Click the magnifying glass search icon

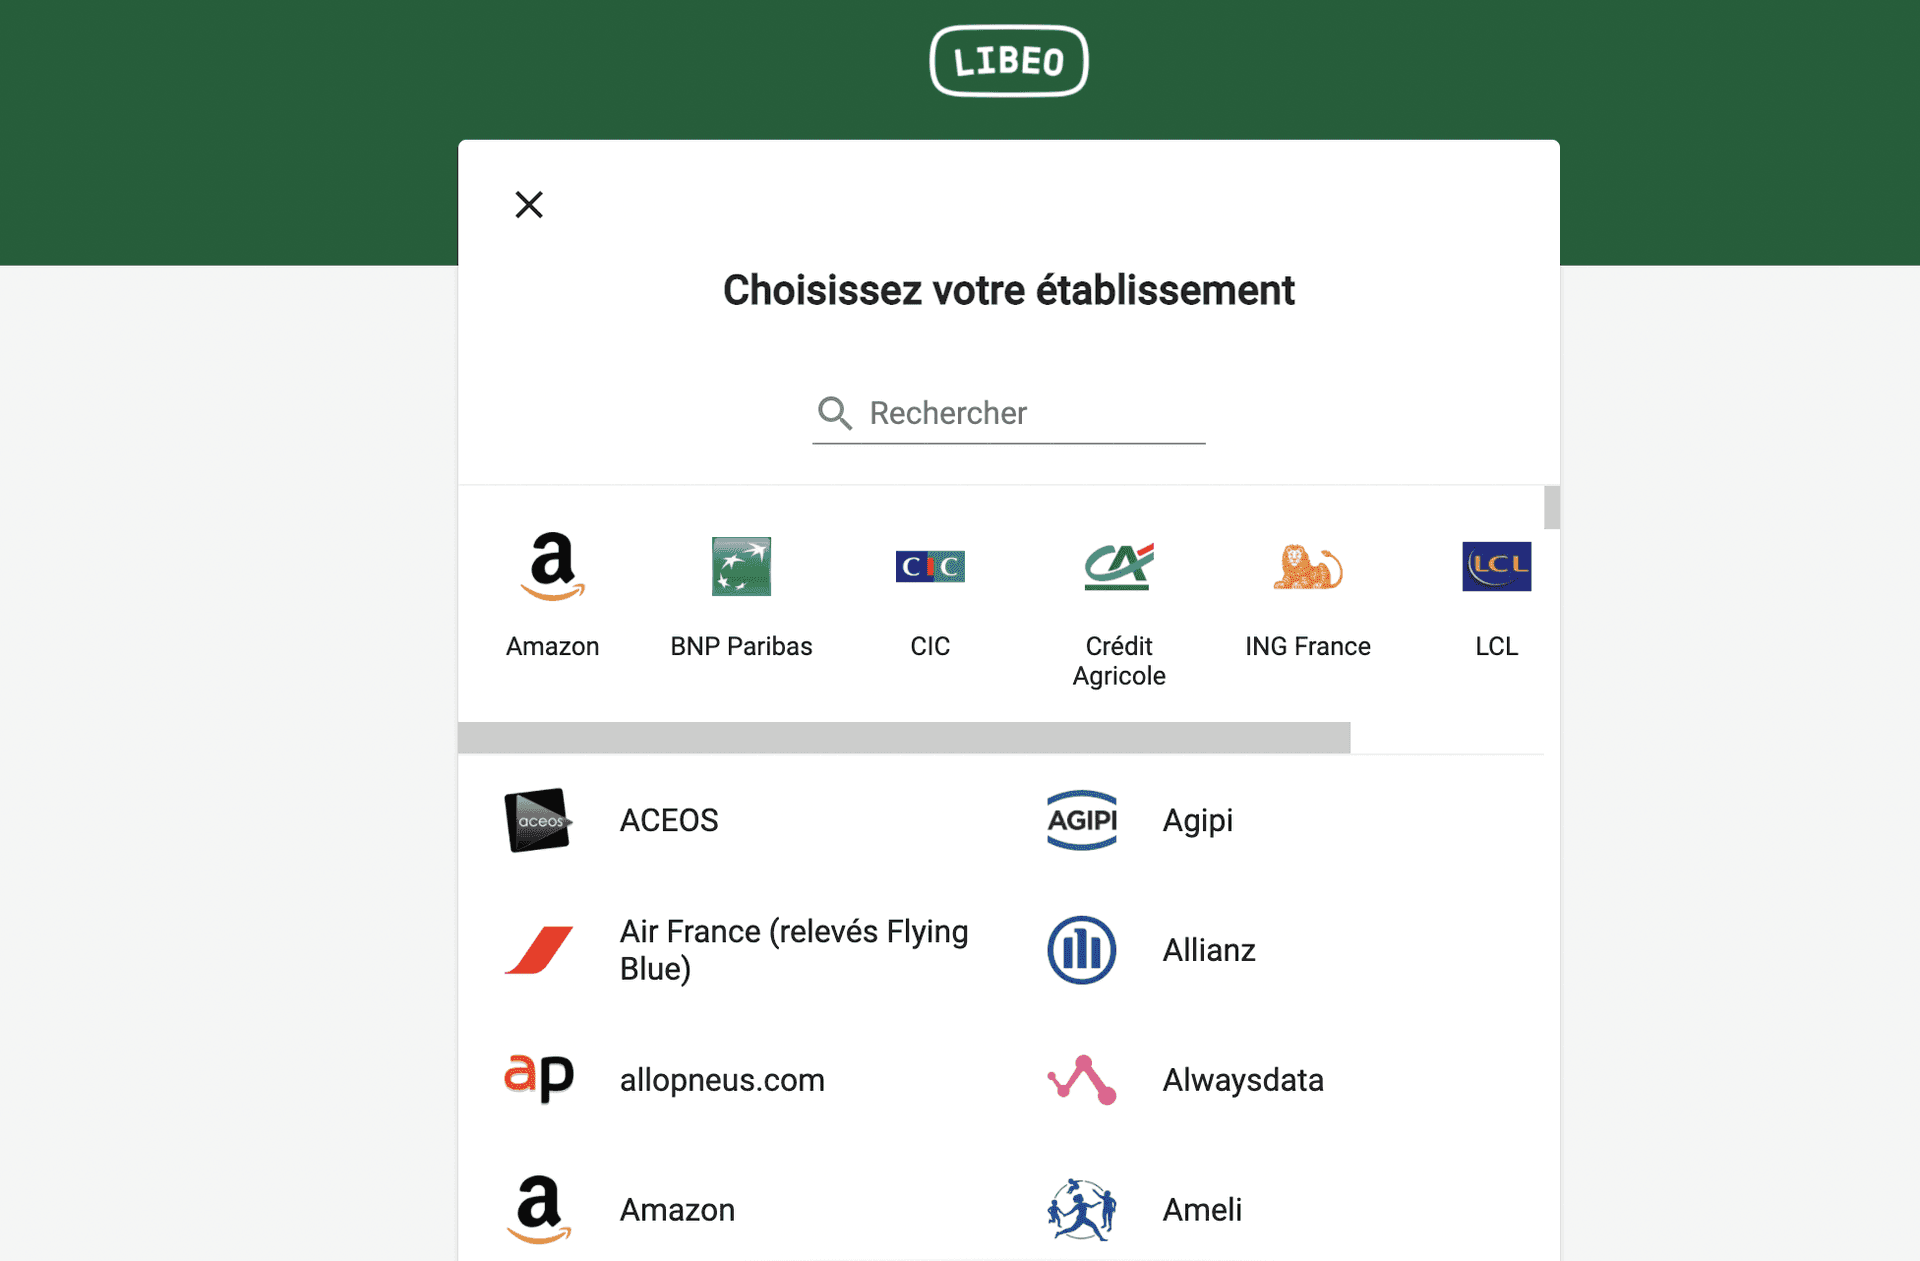click(834, 413)
